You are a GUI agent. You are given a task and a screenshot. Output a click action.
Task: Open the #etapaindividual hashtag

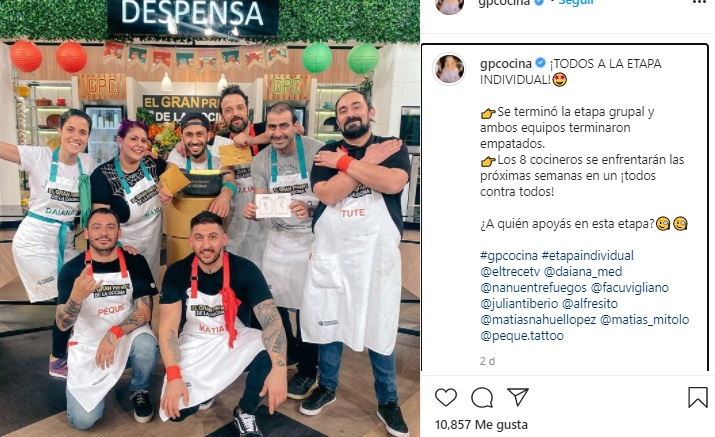[587, 255]
